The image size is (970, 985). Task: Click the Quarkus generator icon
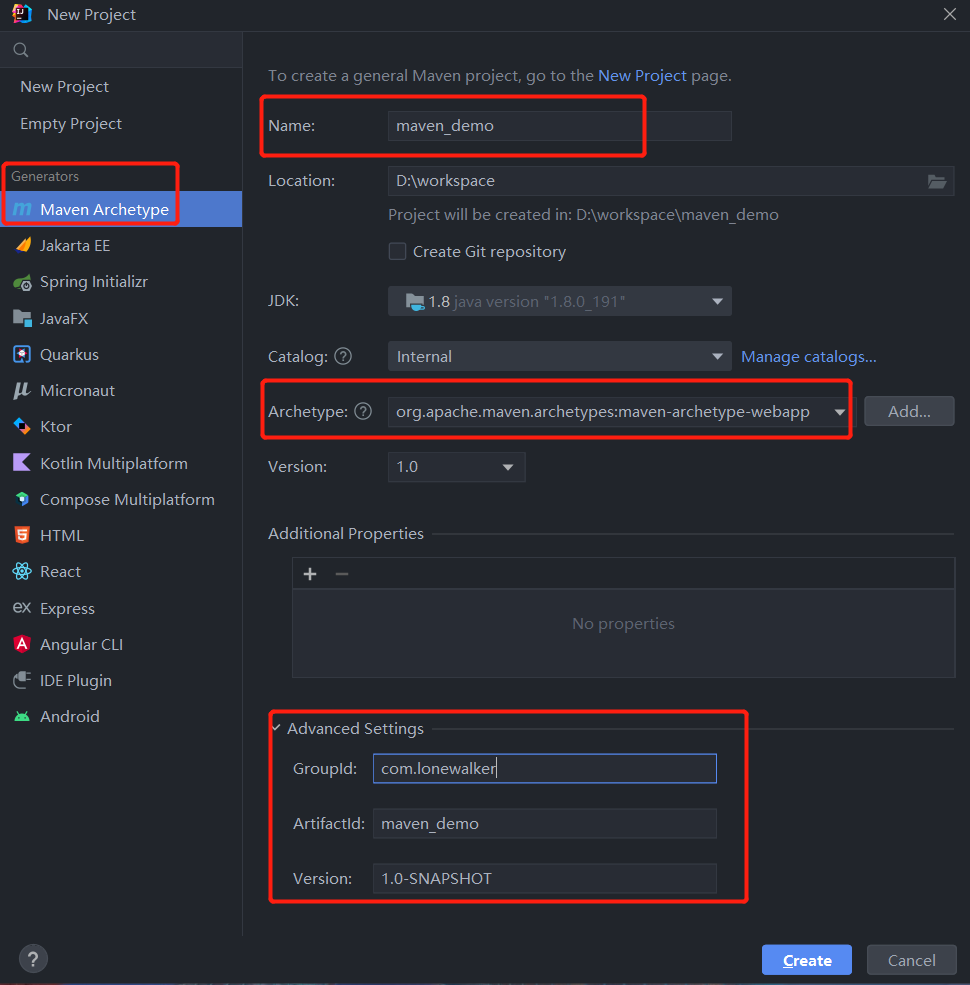[22, 354]
